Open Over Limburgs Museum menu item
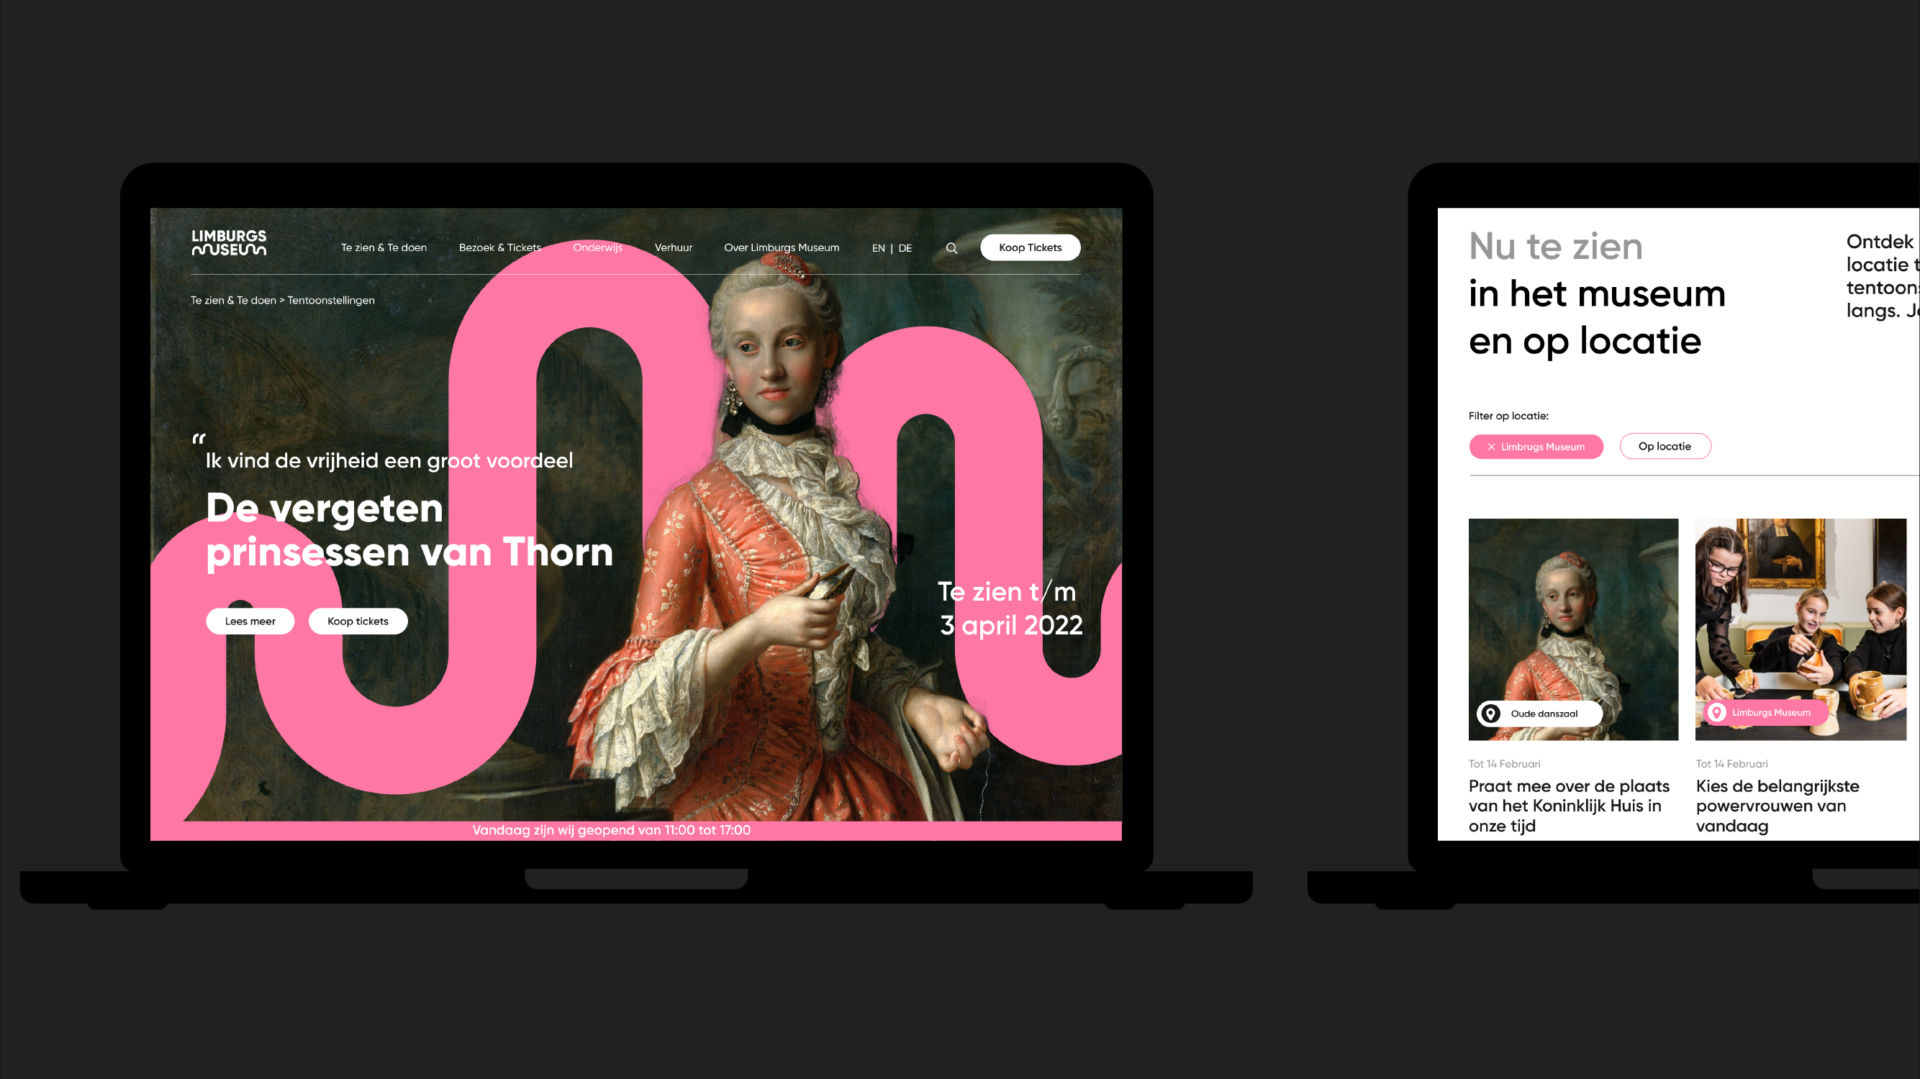This screenshot has width=1920, height=1079. [x=781, y=248]
